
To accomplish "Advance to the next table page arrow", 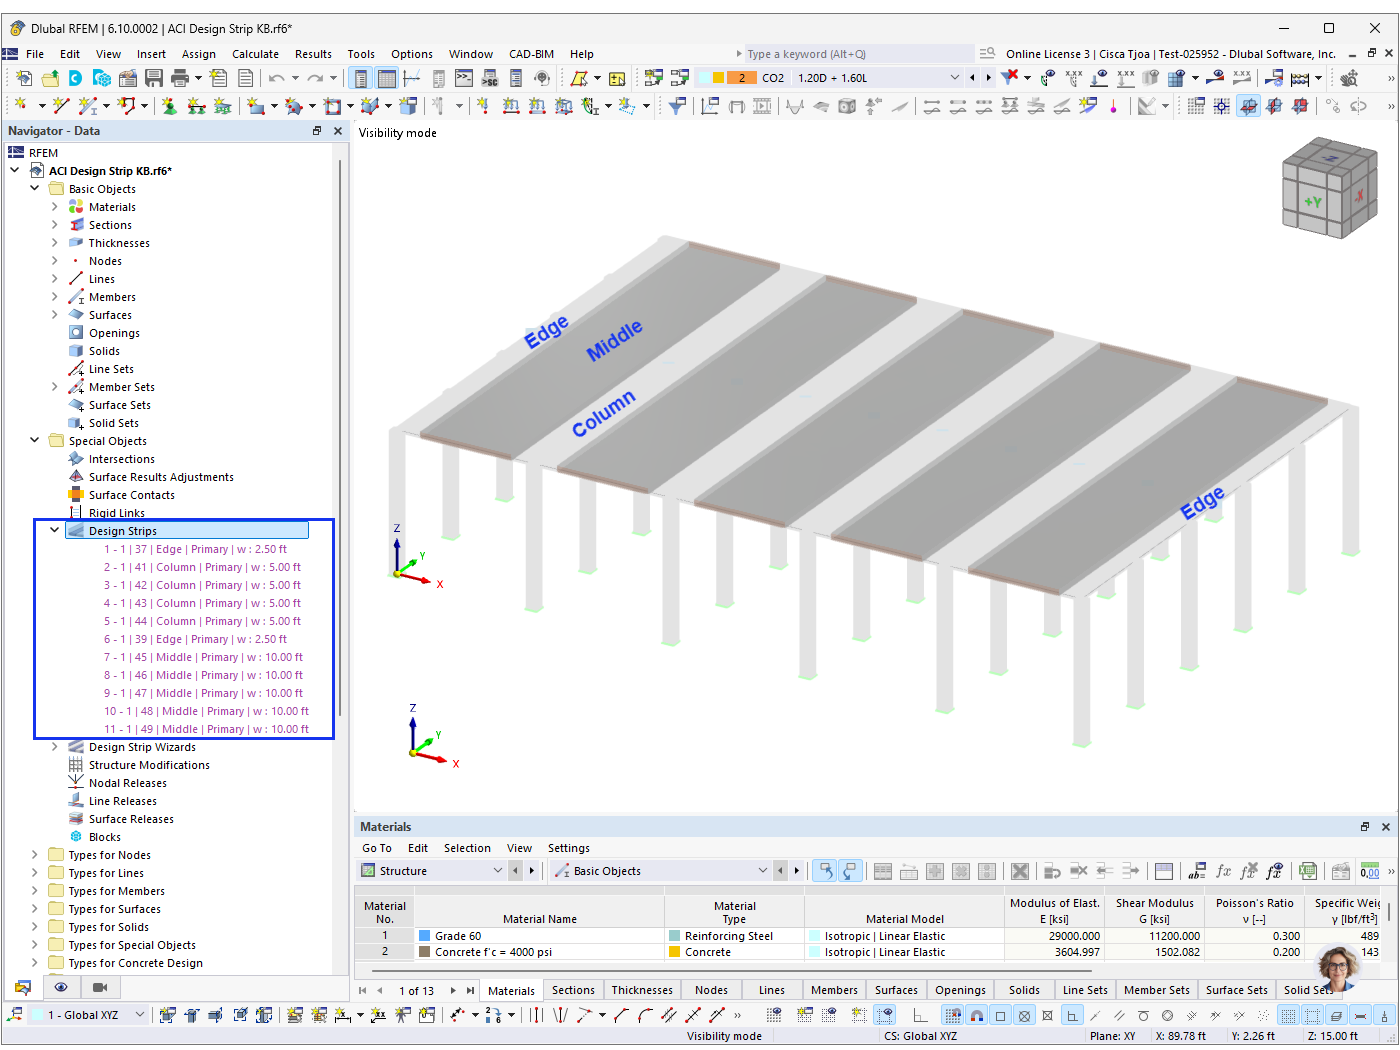I will pyautogui.click(x=453, y=990).
